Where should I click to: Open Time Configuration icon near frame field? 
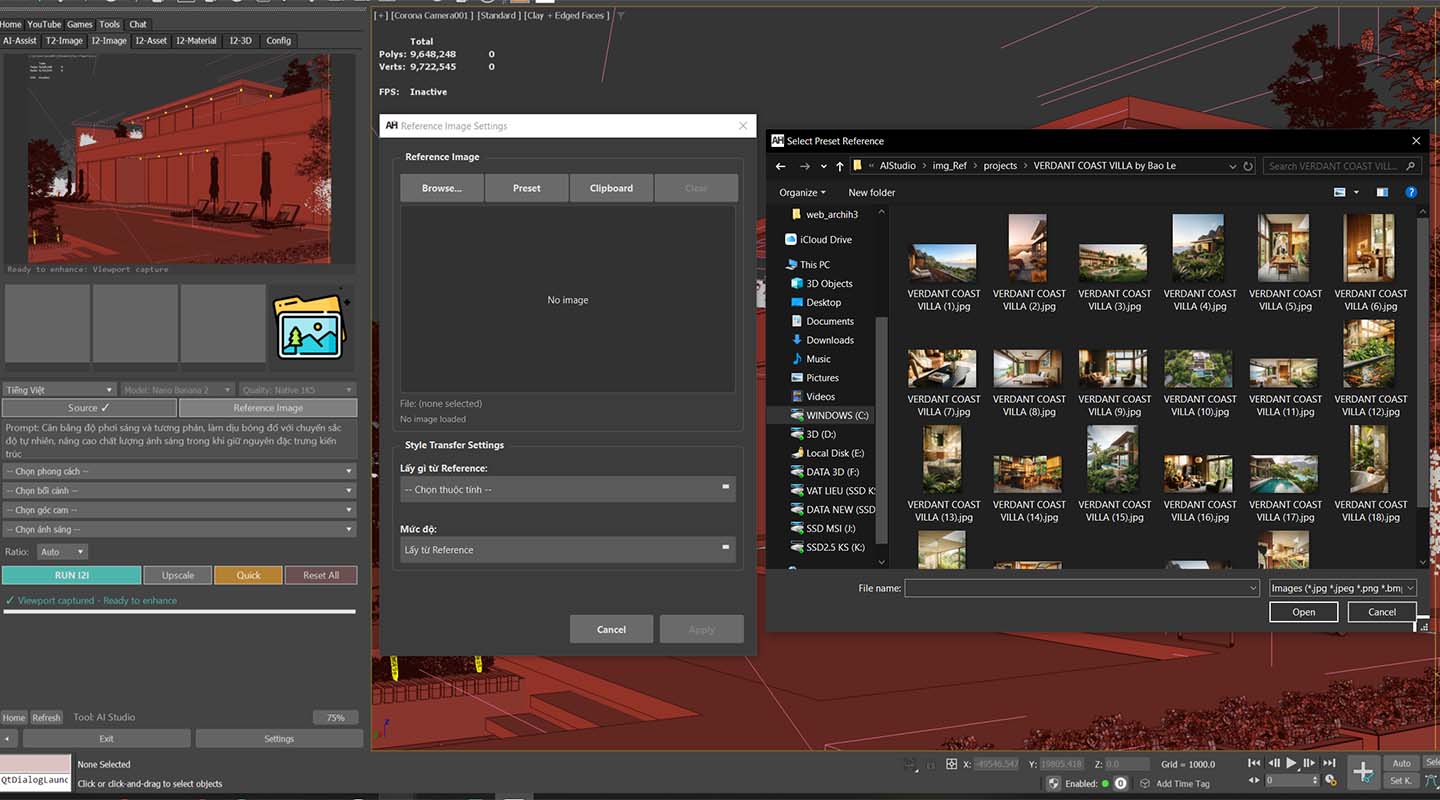pyautogui.click(x=1330, y=781)
